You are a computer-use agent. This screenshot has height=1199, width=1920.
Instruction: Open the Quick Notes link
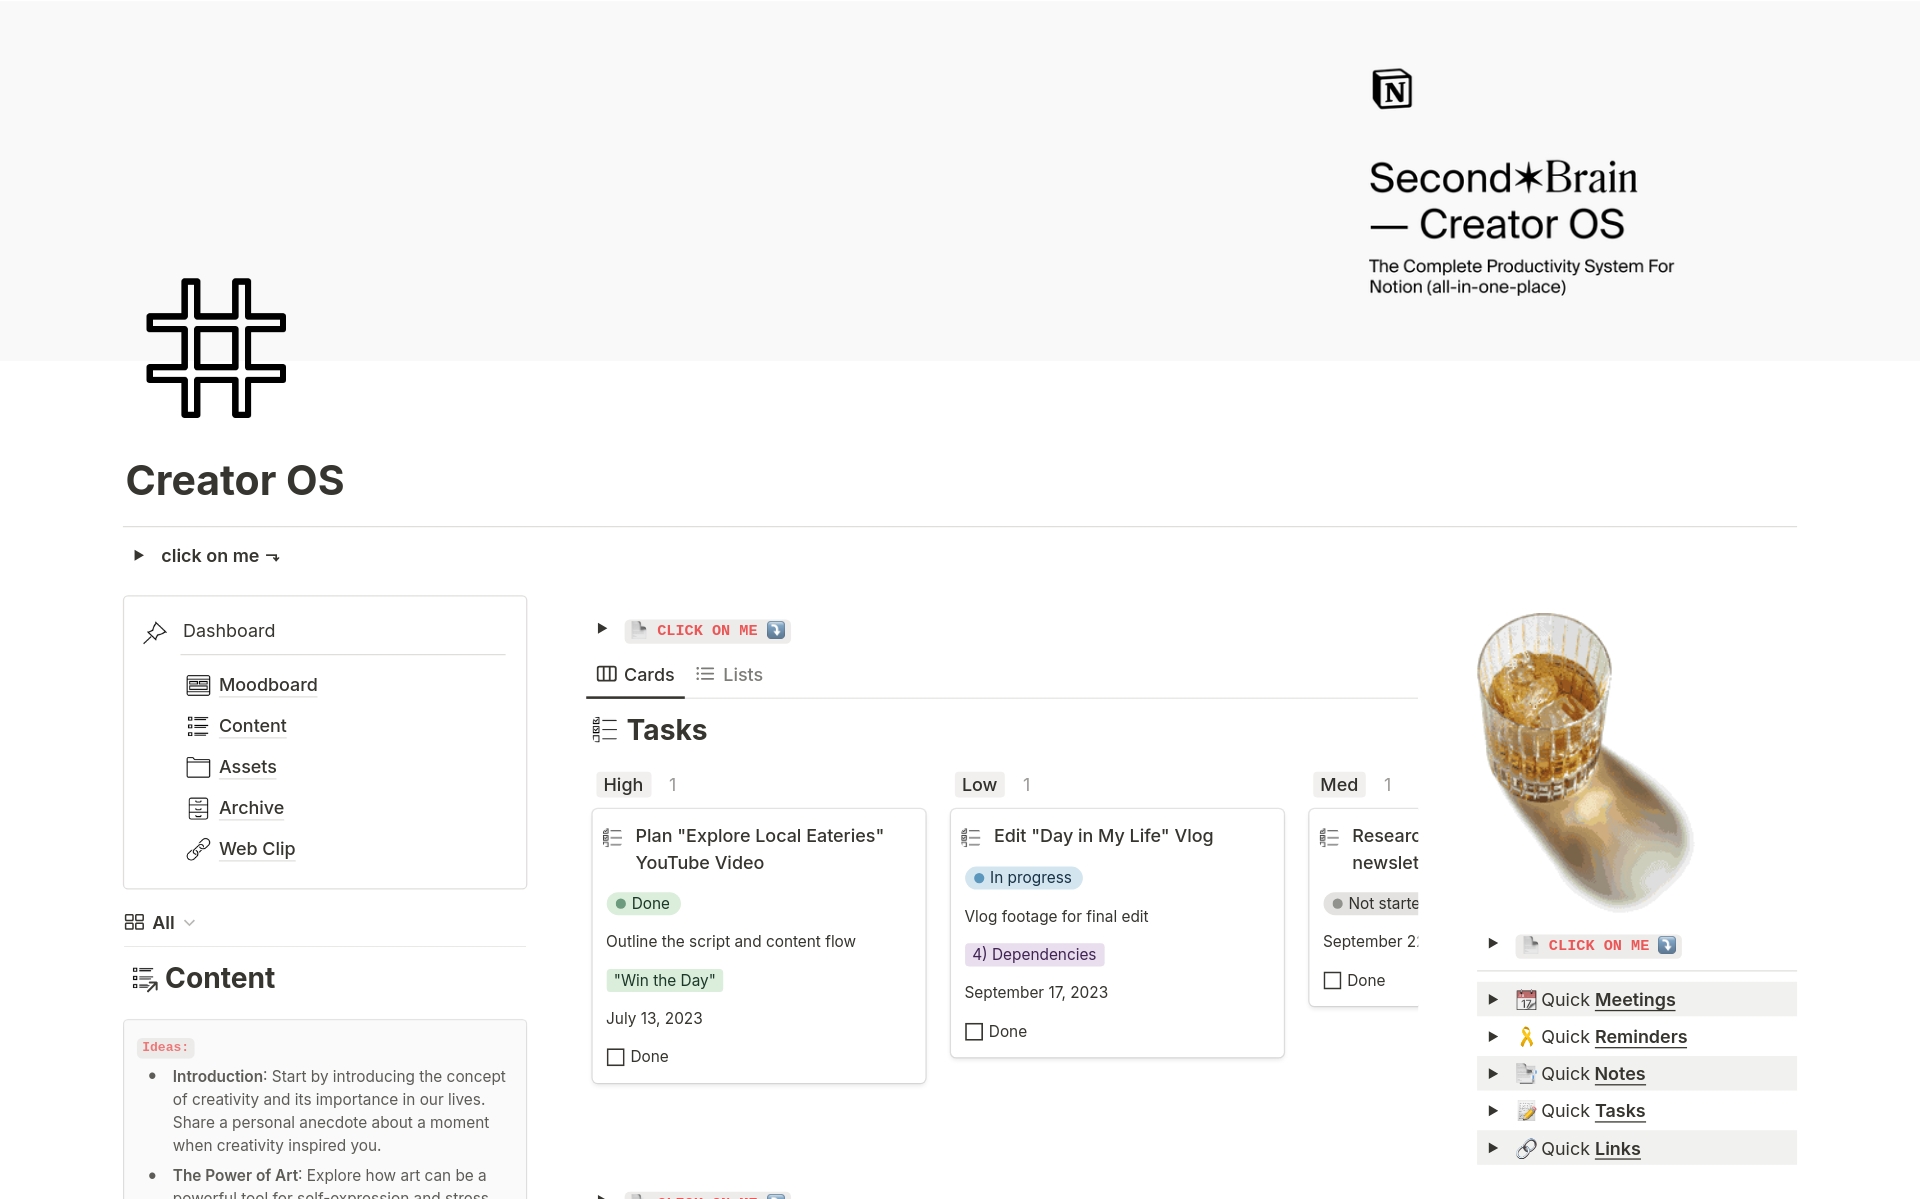1619,1074
